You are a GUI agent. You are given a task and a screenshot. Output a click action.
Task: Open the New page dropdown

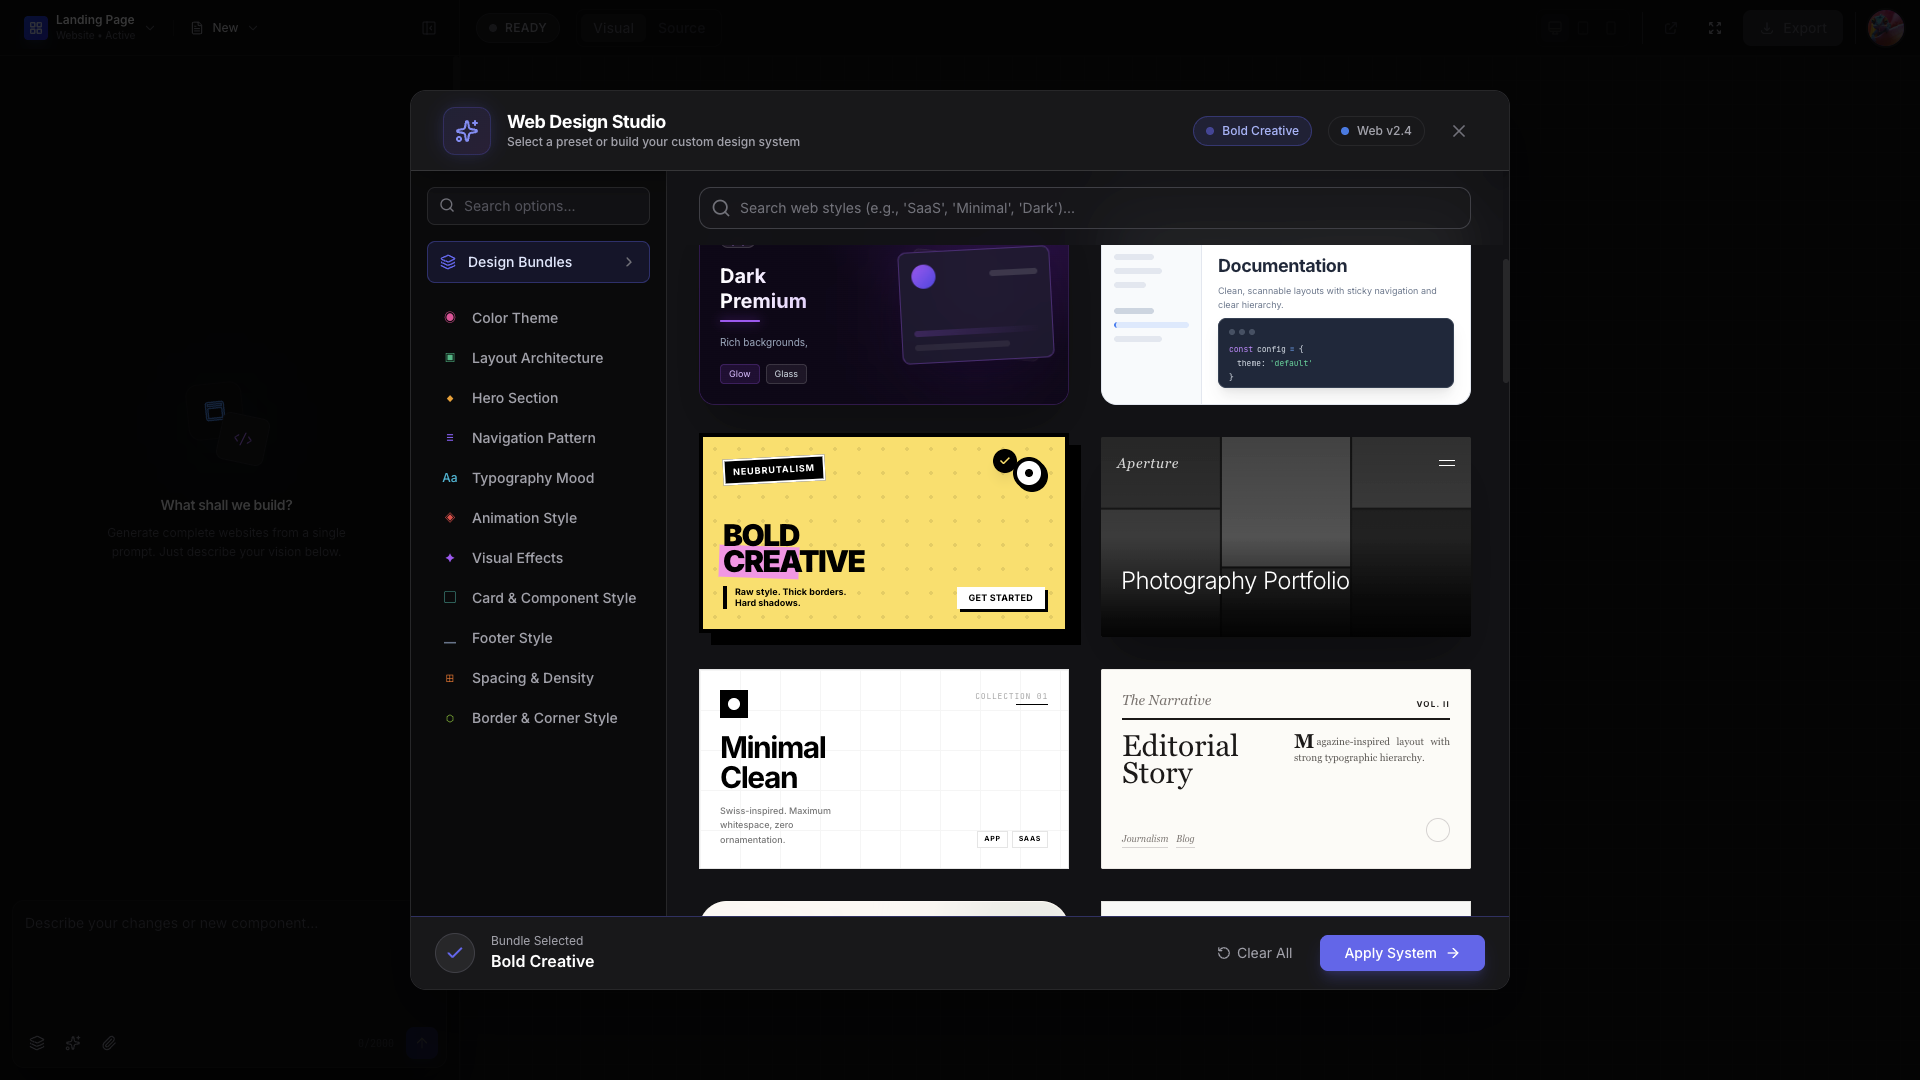253,28
